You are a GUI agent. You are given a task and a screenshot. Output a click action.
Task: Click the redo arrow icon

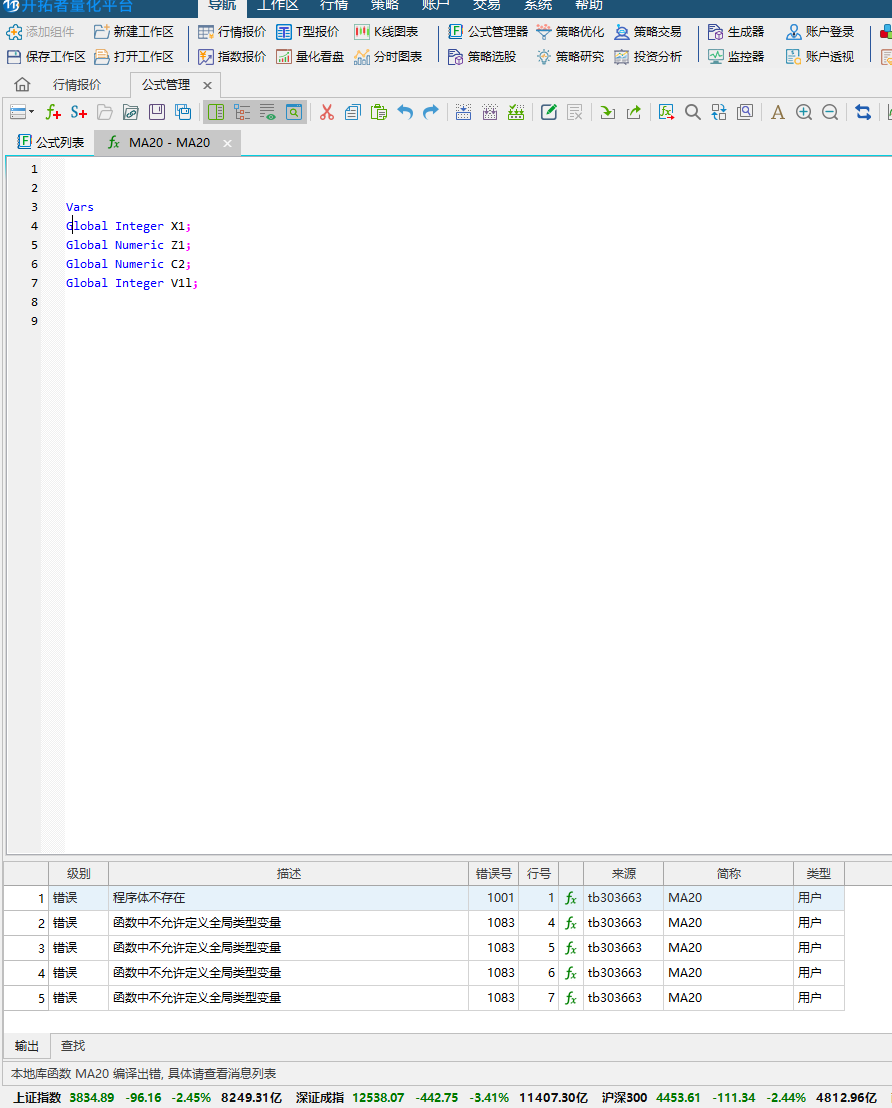coord(431,112)
